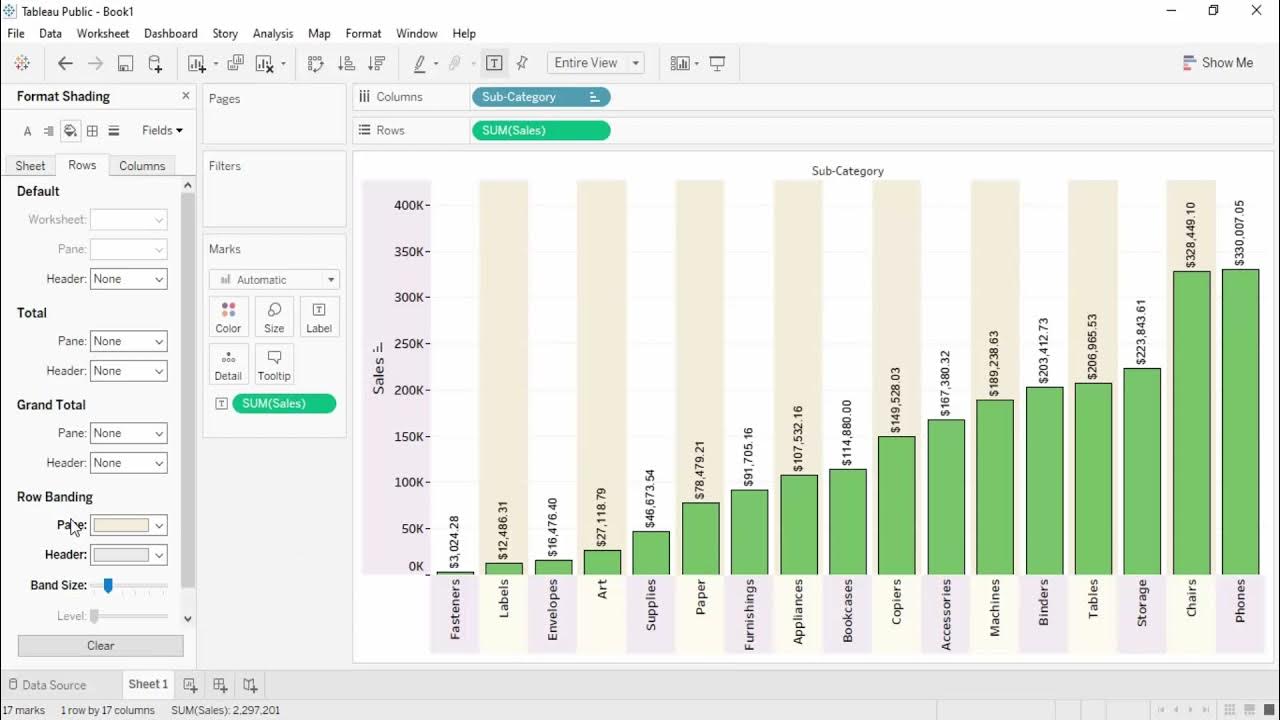
Task: Open the Show/Hide Cards icon
Action: 680,63
